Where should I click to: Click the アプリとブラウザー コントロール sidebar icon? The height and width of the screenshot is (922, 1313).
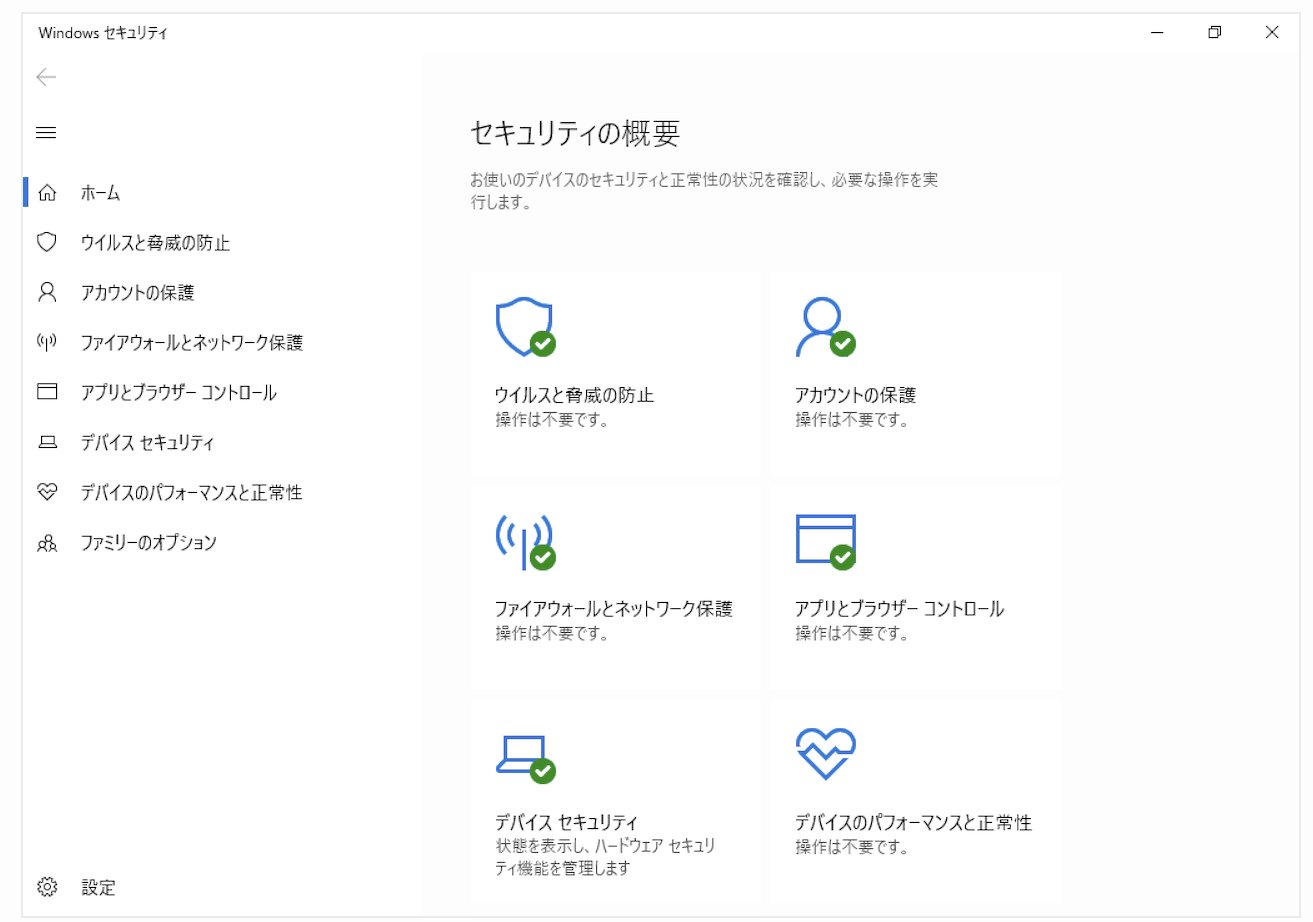pyautogui.click(x=47, y=392)
